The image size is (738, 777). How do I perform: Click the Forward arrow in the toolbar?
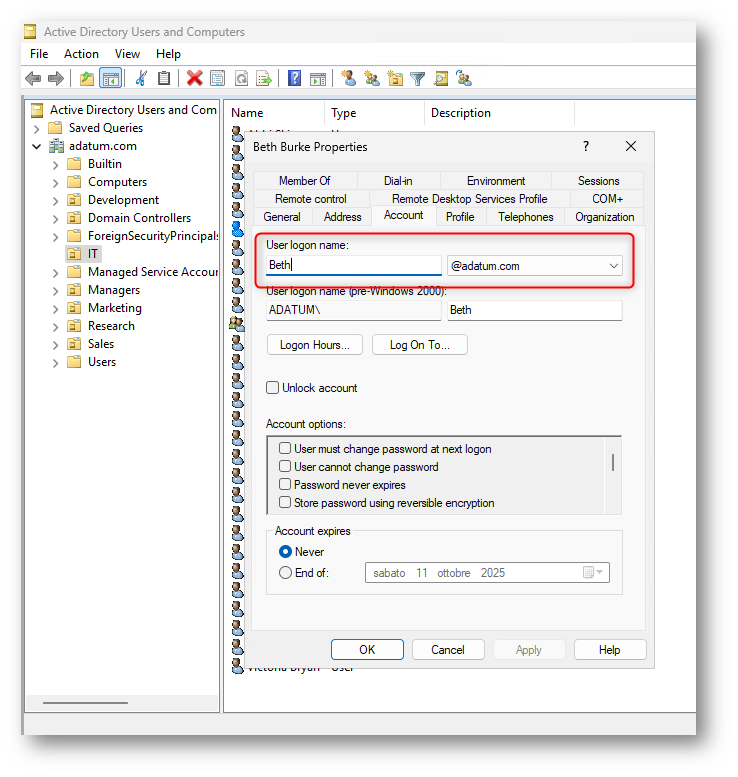[x=56, y=78]
